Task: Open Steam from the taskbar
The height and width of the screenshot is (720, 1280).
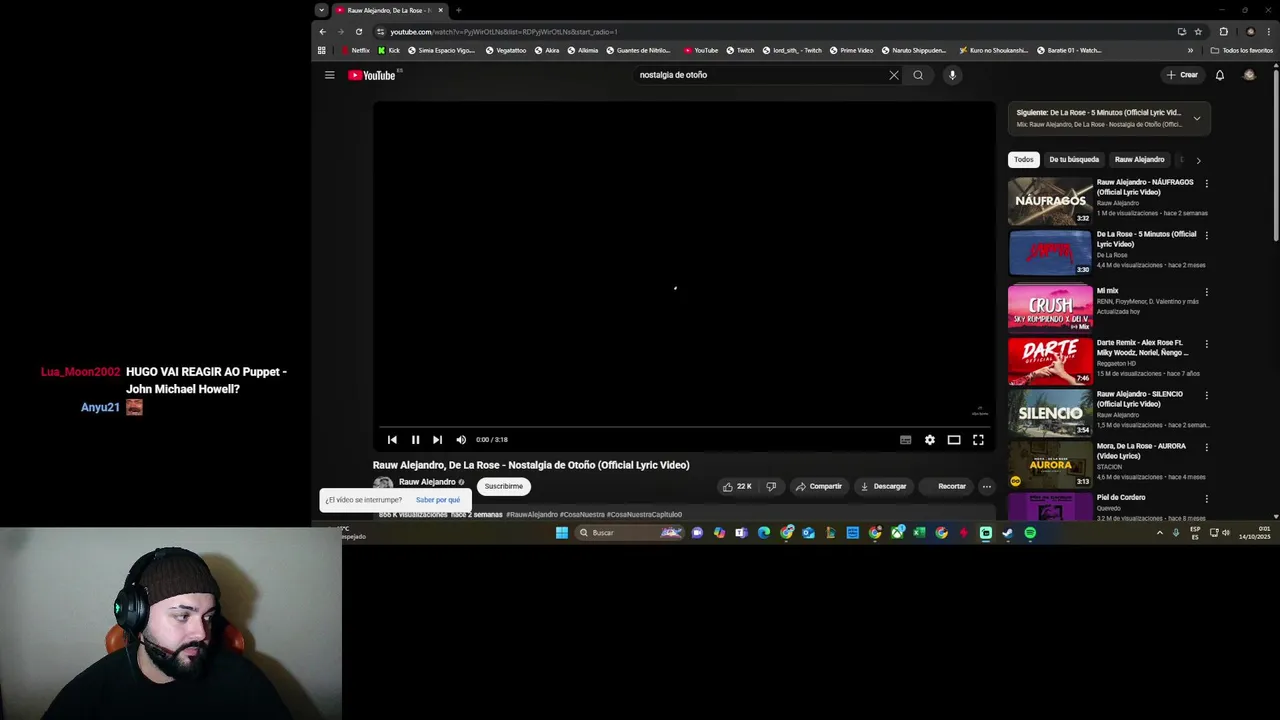Action: [1008, 533]
